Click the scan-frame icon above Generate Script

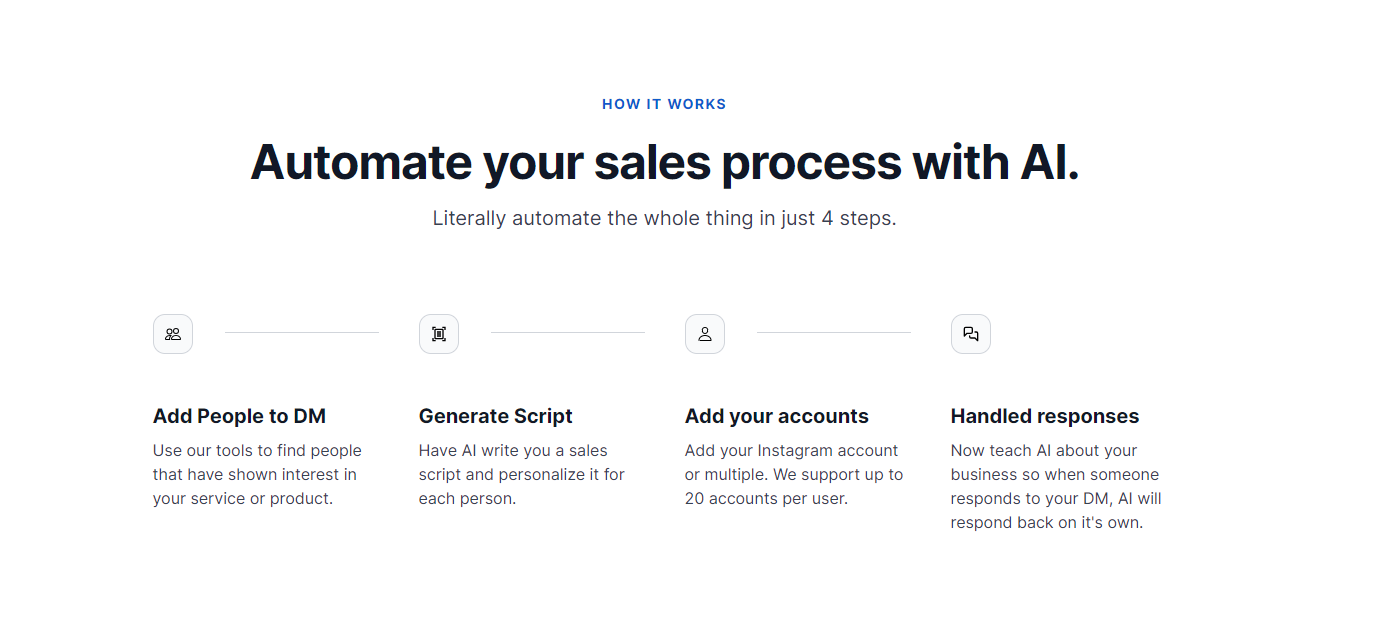pyautogui.click(x=439, y=334)
